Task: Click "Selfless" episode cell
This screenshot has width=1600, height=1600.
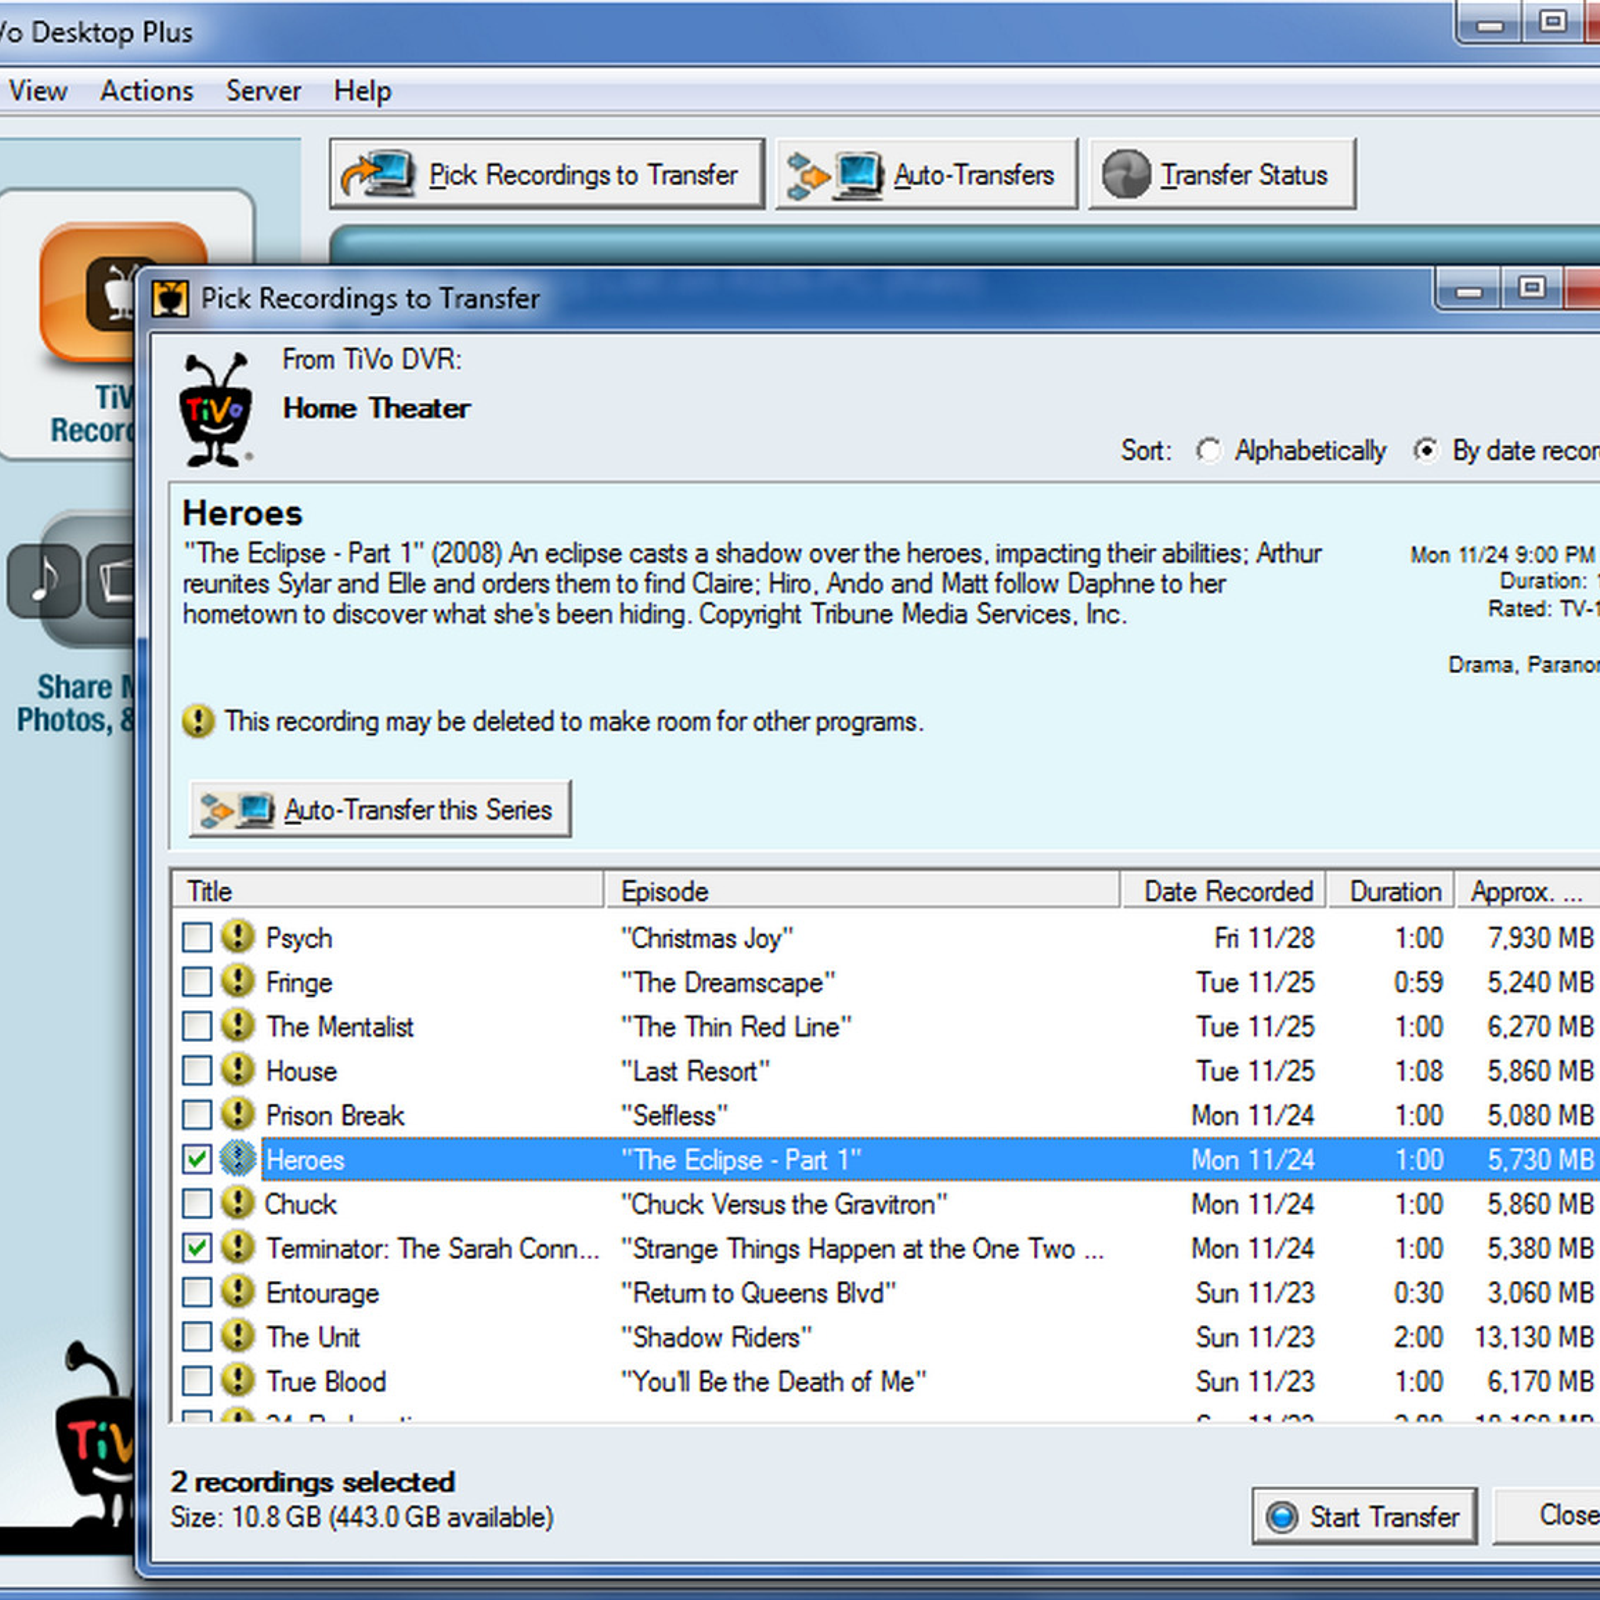Action: coord(674,1115)
